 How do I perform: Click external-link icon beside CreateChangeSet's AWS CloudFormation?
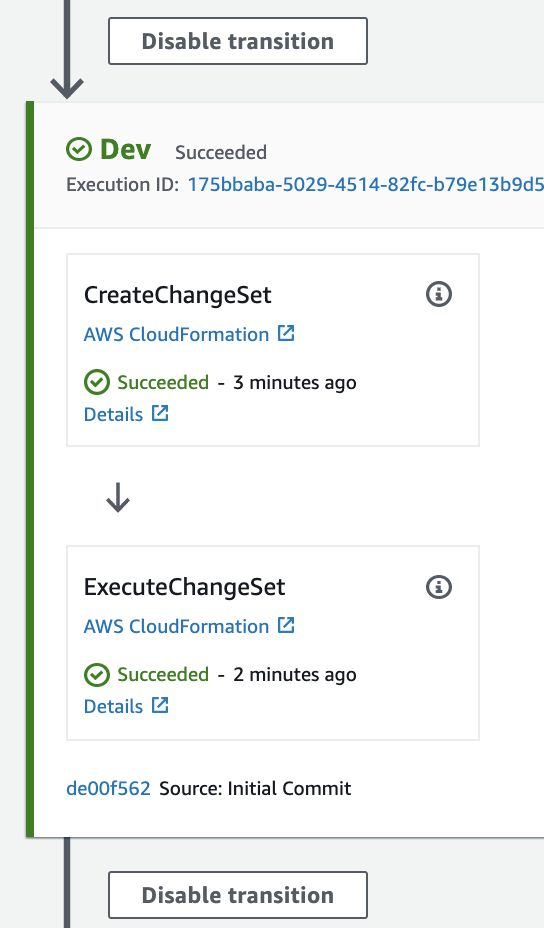point(287,333)
